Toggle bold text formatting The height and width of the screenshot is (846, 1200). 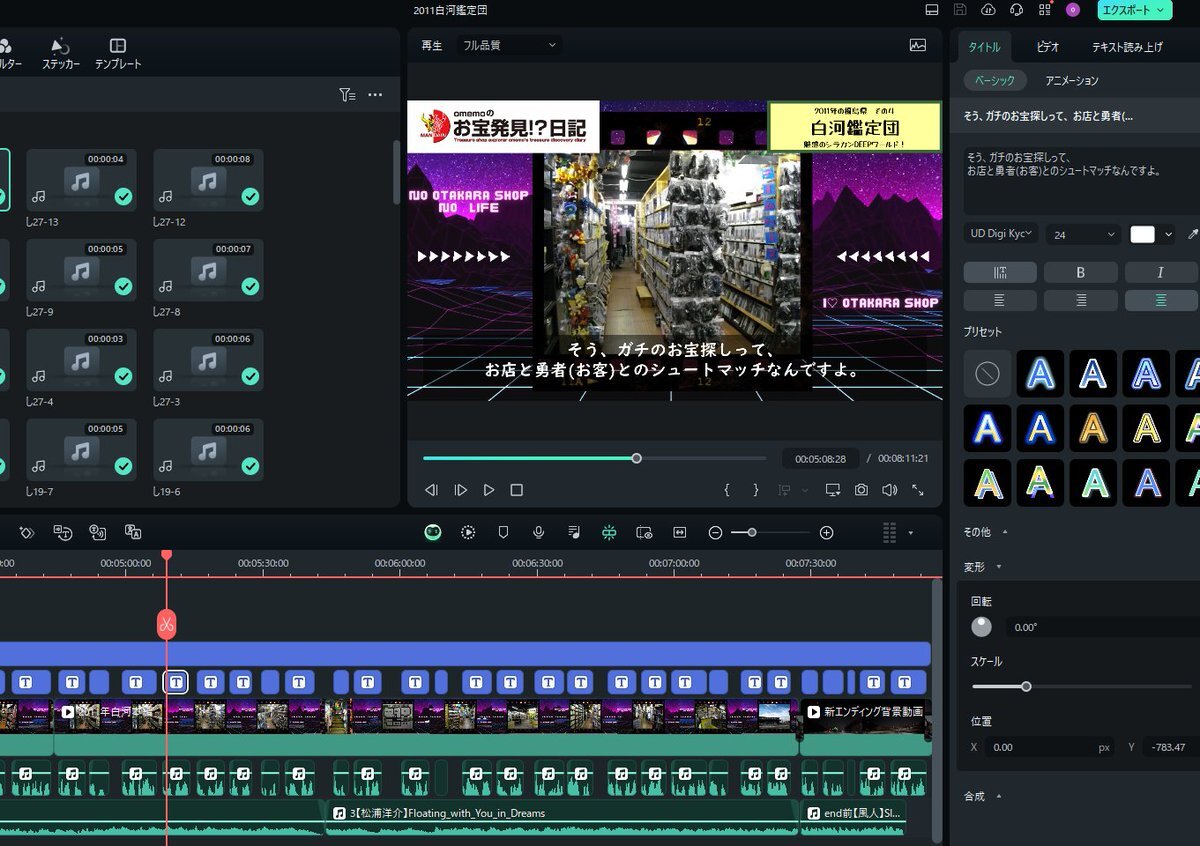click(x=1080, y=272)
